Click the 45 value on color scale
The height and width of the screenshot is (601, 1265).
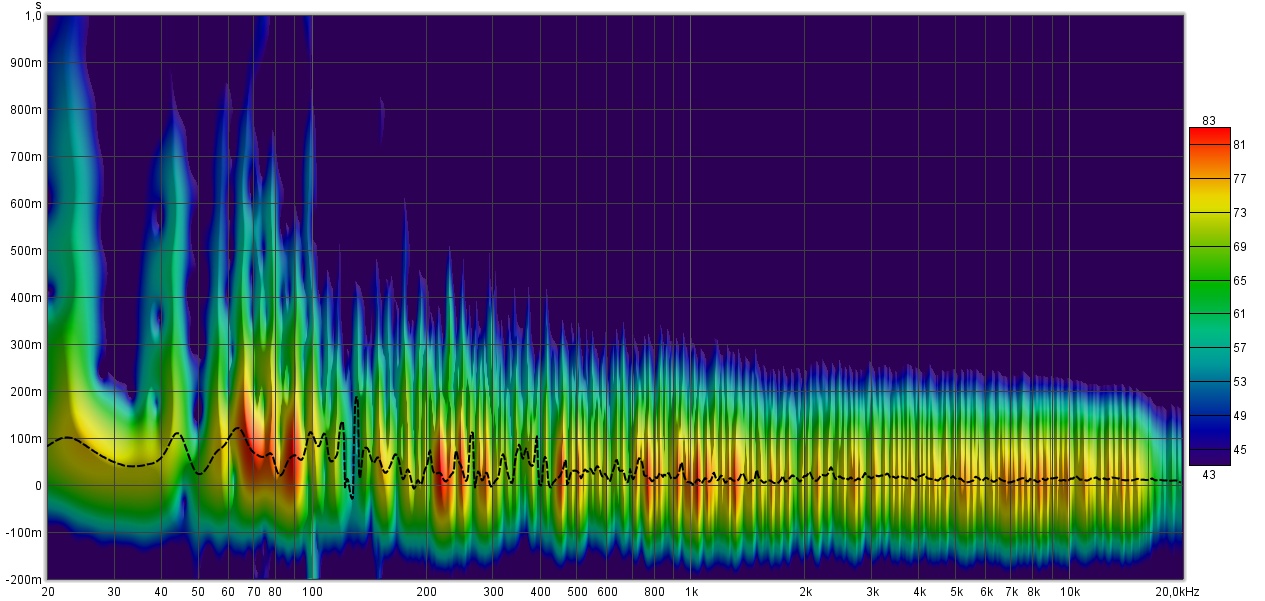[1240, 450]
